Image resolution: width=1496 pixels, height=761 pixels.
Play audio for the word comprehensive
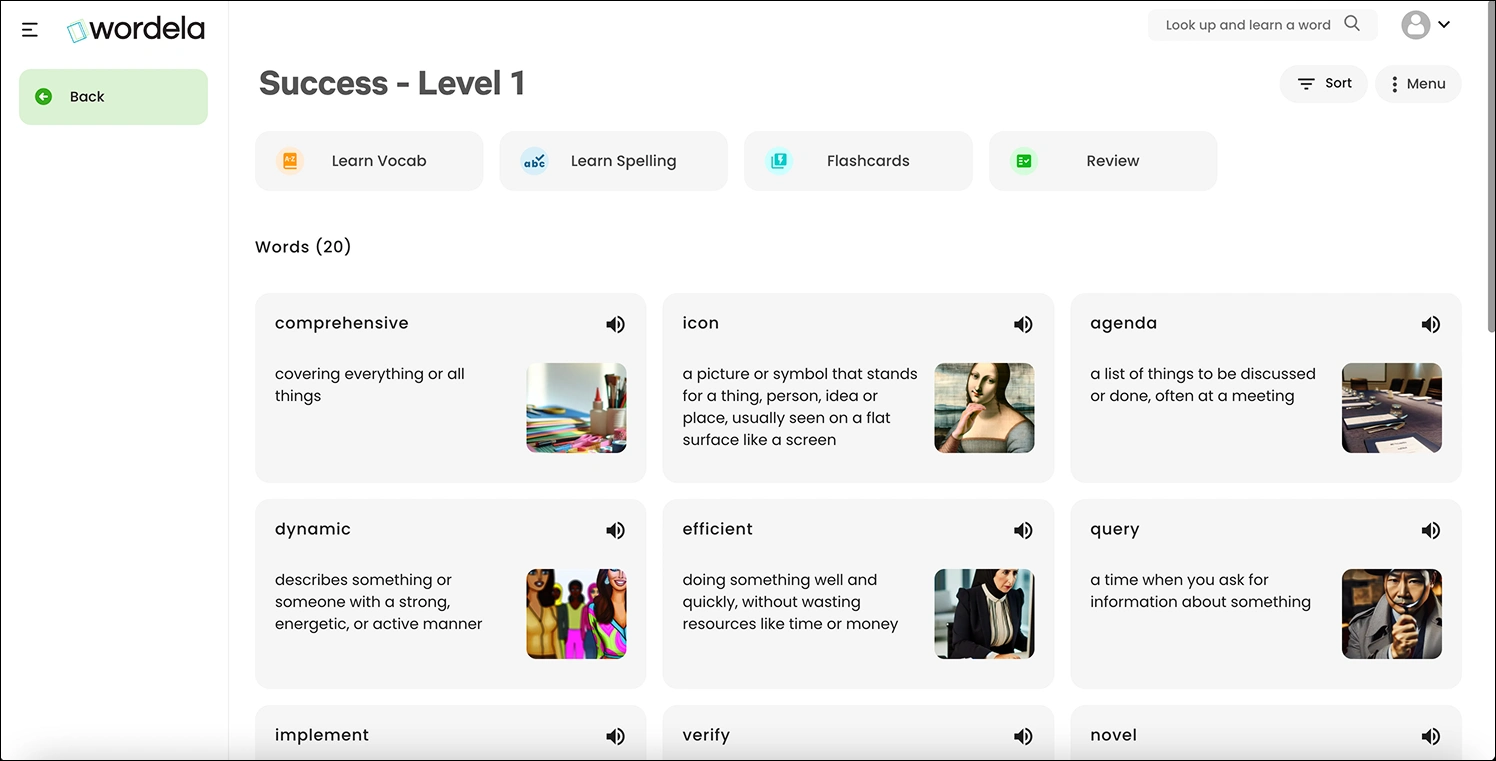pyautogui.click(x=615, y=324)
